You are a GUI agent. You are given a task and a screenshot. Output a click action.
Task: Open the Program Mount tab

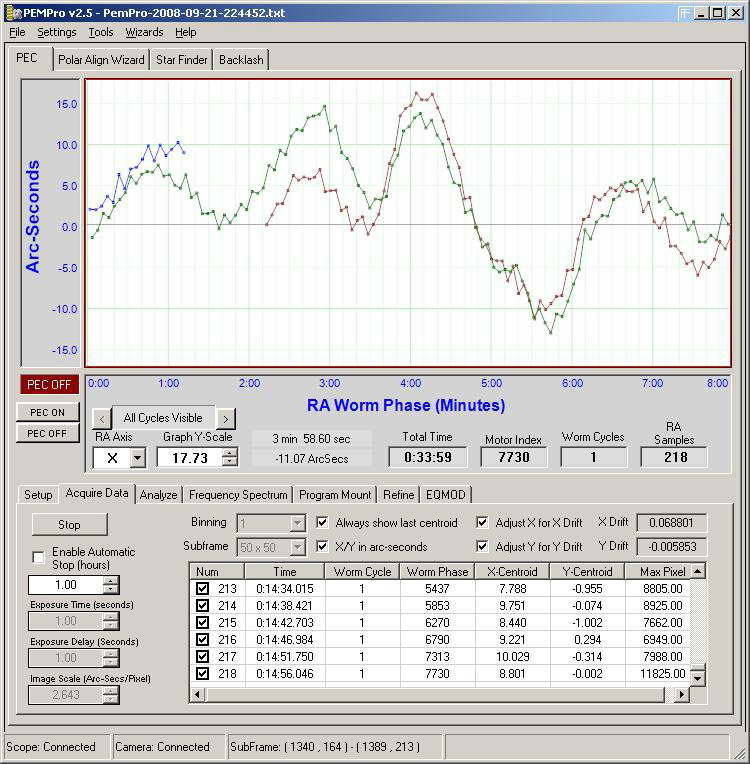coord(335,495)
